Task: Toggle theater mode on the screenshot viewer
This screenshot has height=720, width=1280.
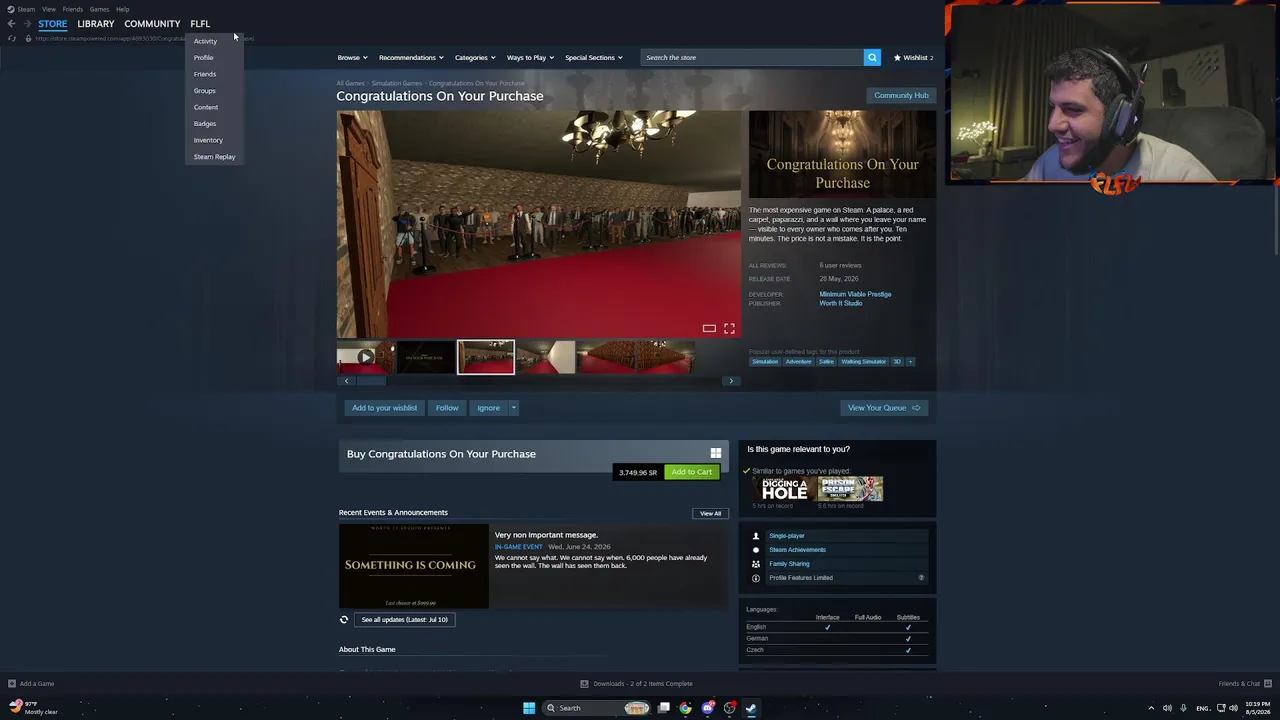Action: point(709,328)
